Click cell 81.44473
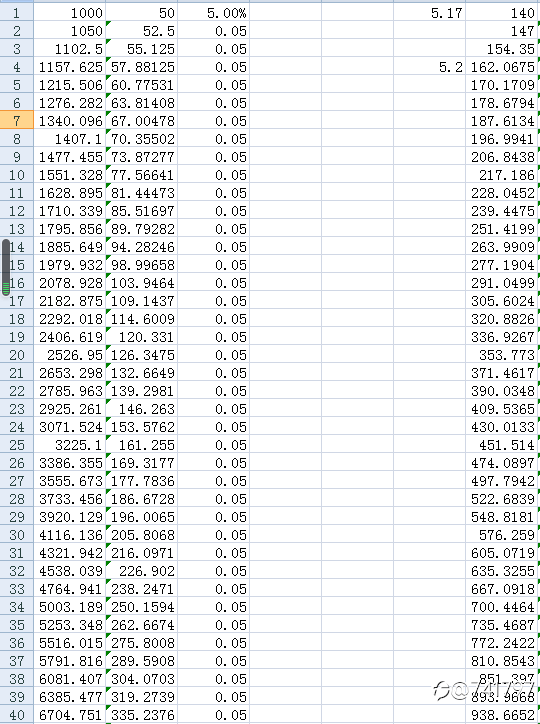Viewport: 540px width, 724px height. 142,193
